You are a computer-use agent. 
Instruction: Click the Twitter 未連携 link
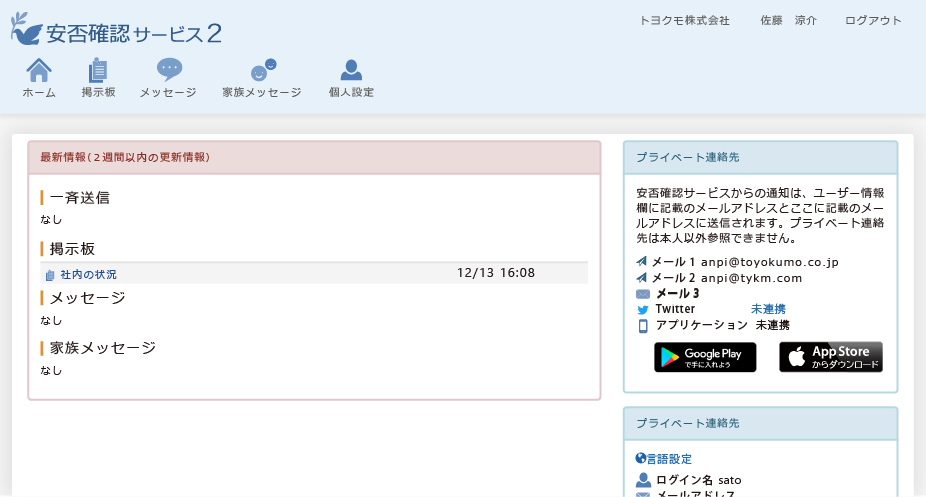tap(768, 309)
